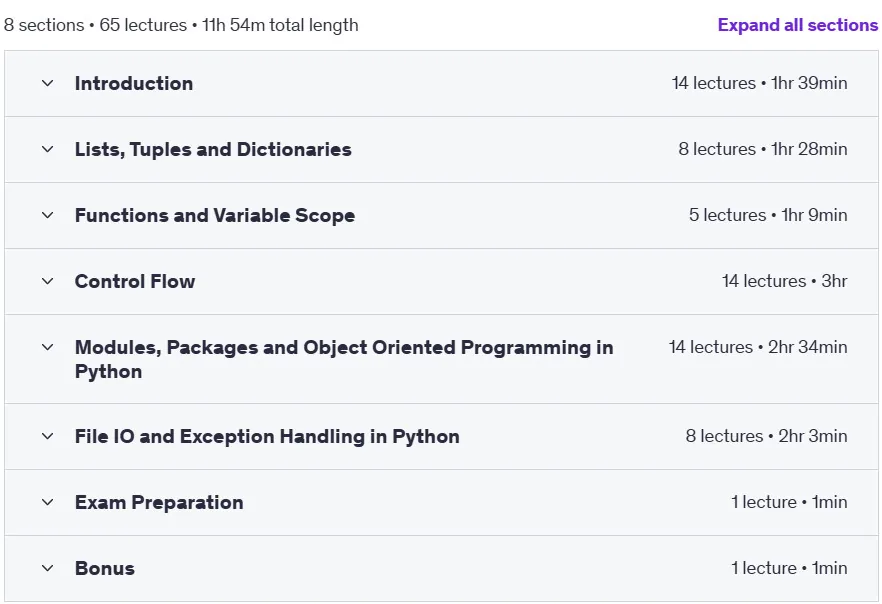
Task: Click the Control Flow chevron arrow
Action: coord(48,281)
